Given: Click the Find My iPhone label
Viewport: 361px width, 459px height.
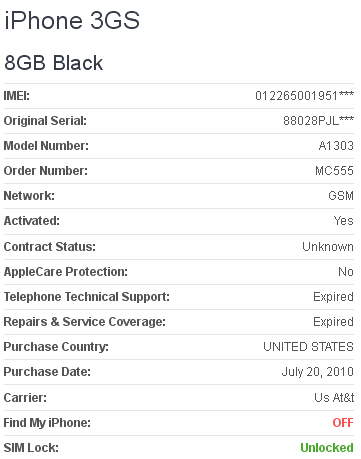Looking at the screenshot, I should (x=47, y=423).
